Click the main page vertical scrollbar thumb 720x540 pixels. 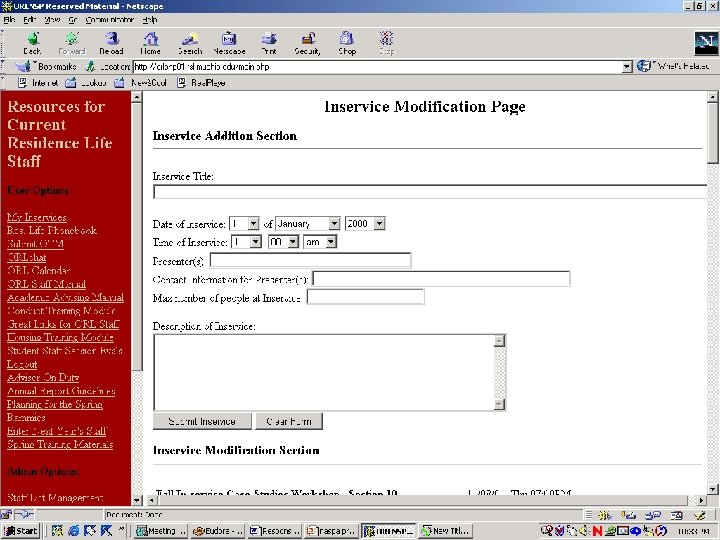(x=712, y=133)
